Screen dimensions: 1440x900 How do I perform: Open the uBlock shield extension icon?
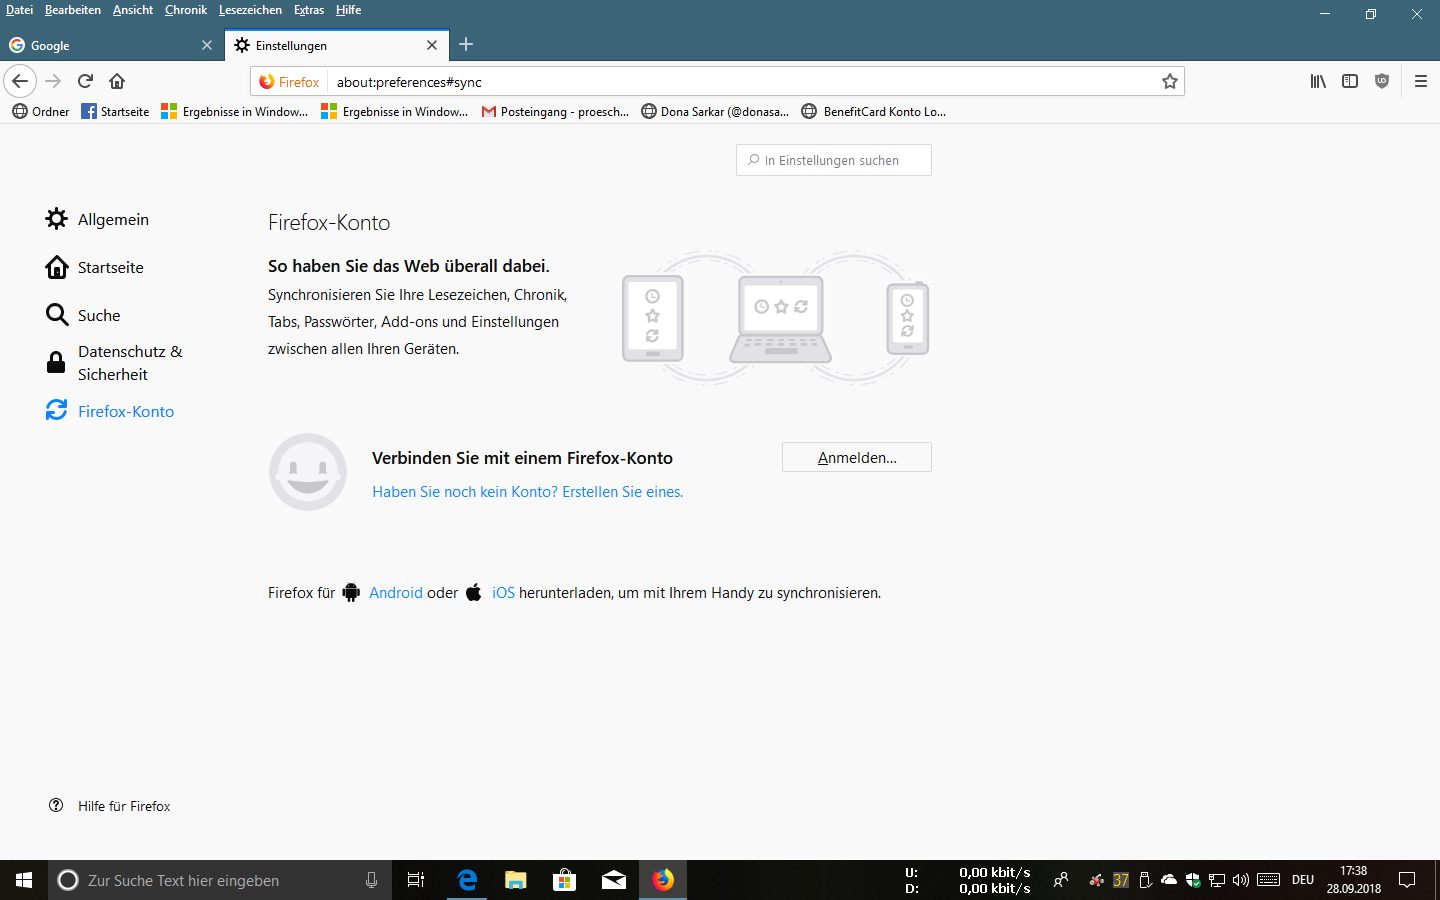1382,81
